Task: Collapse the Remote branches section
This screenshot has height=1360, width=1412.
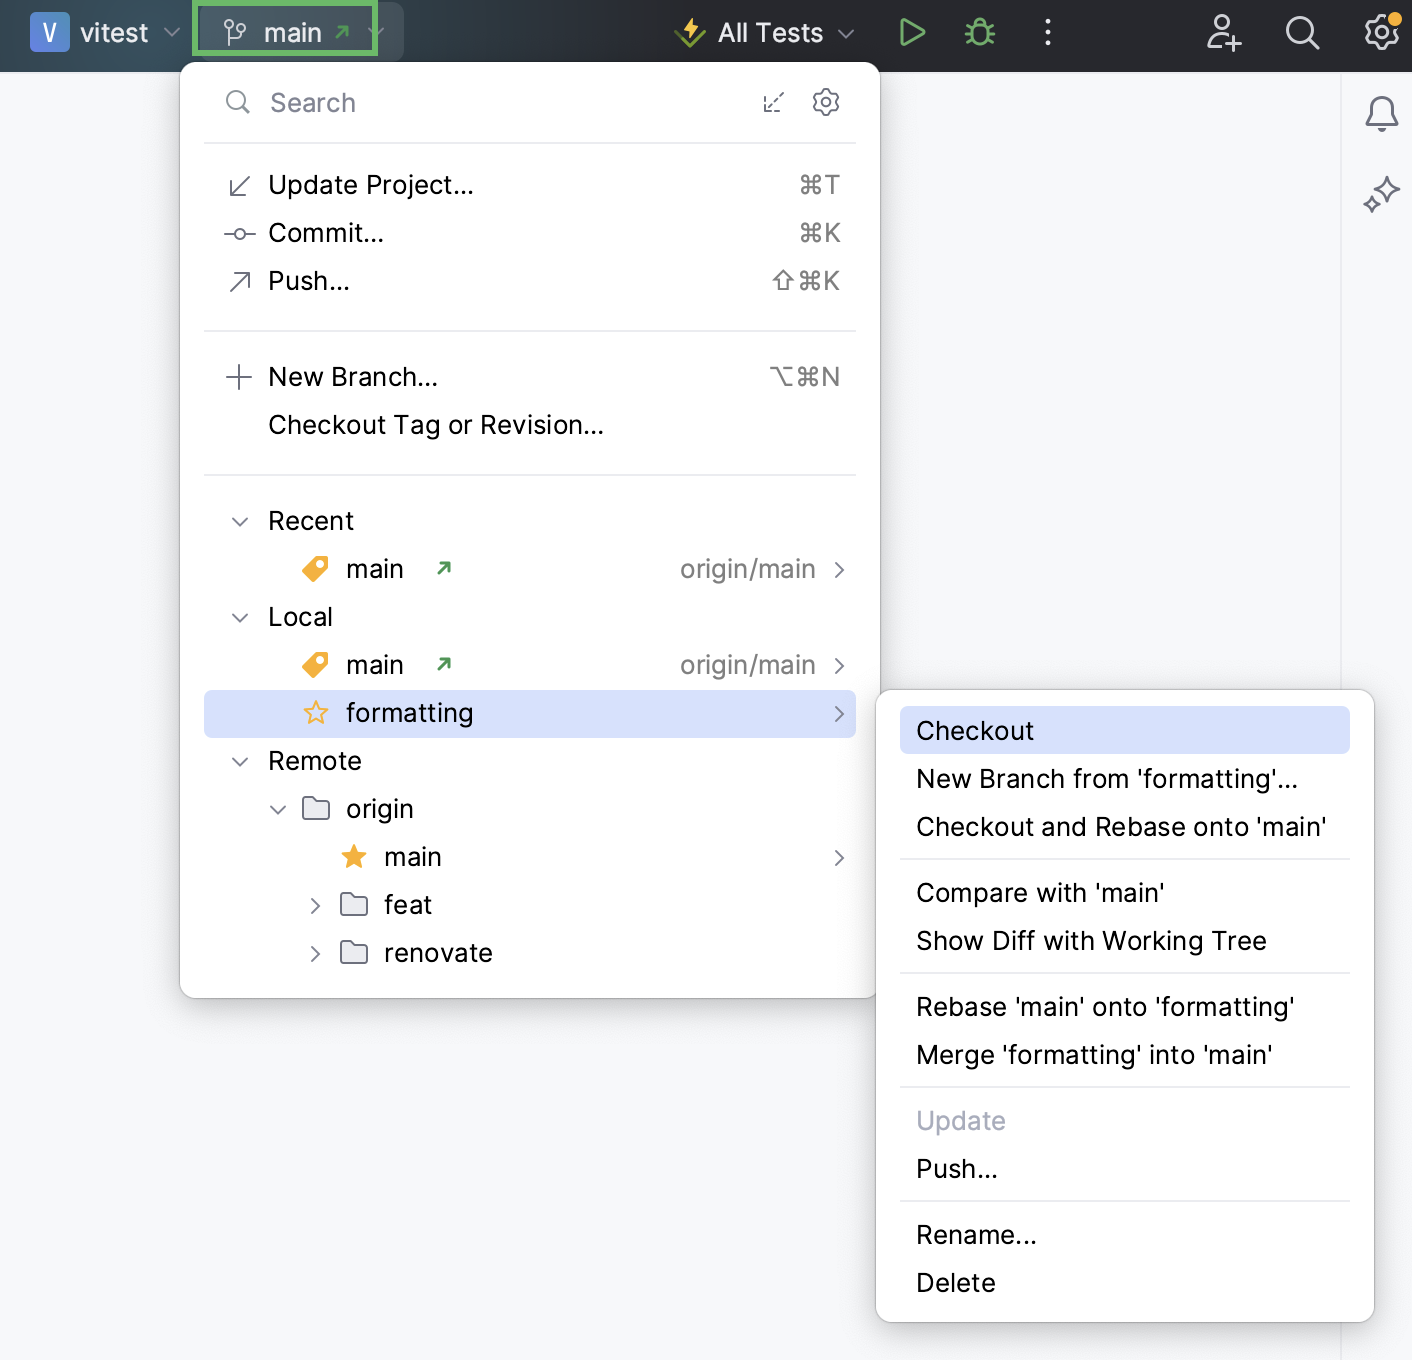Action: click(240, 761)
